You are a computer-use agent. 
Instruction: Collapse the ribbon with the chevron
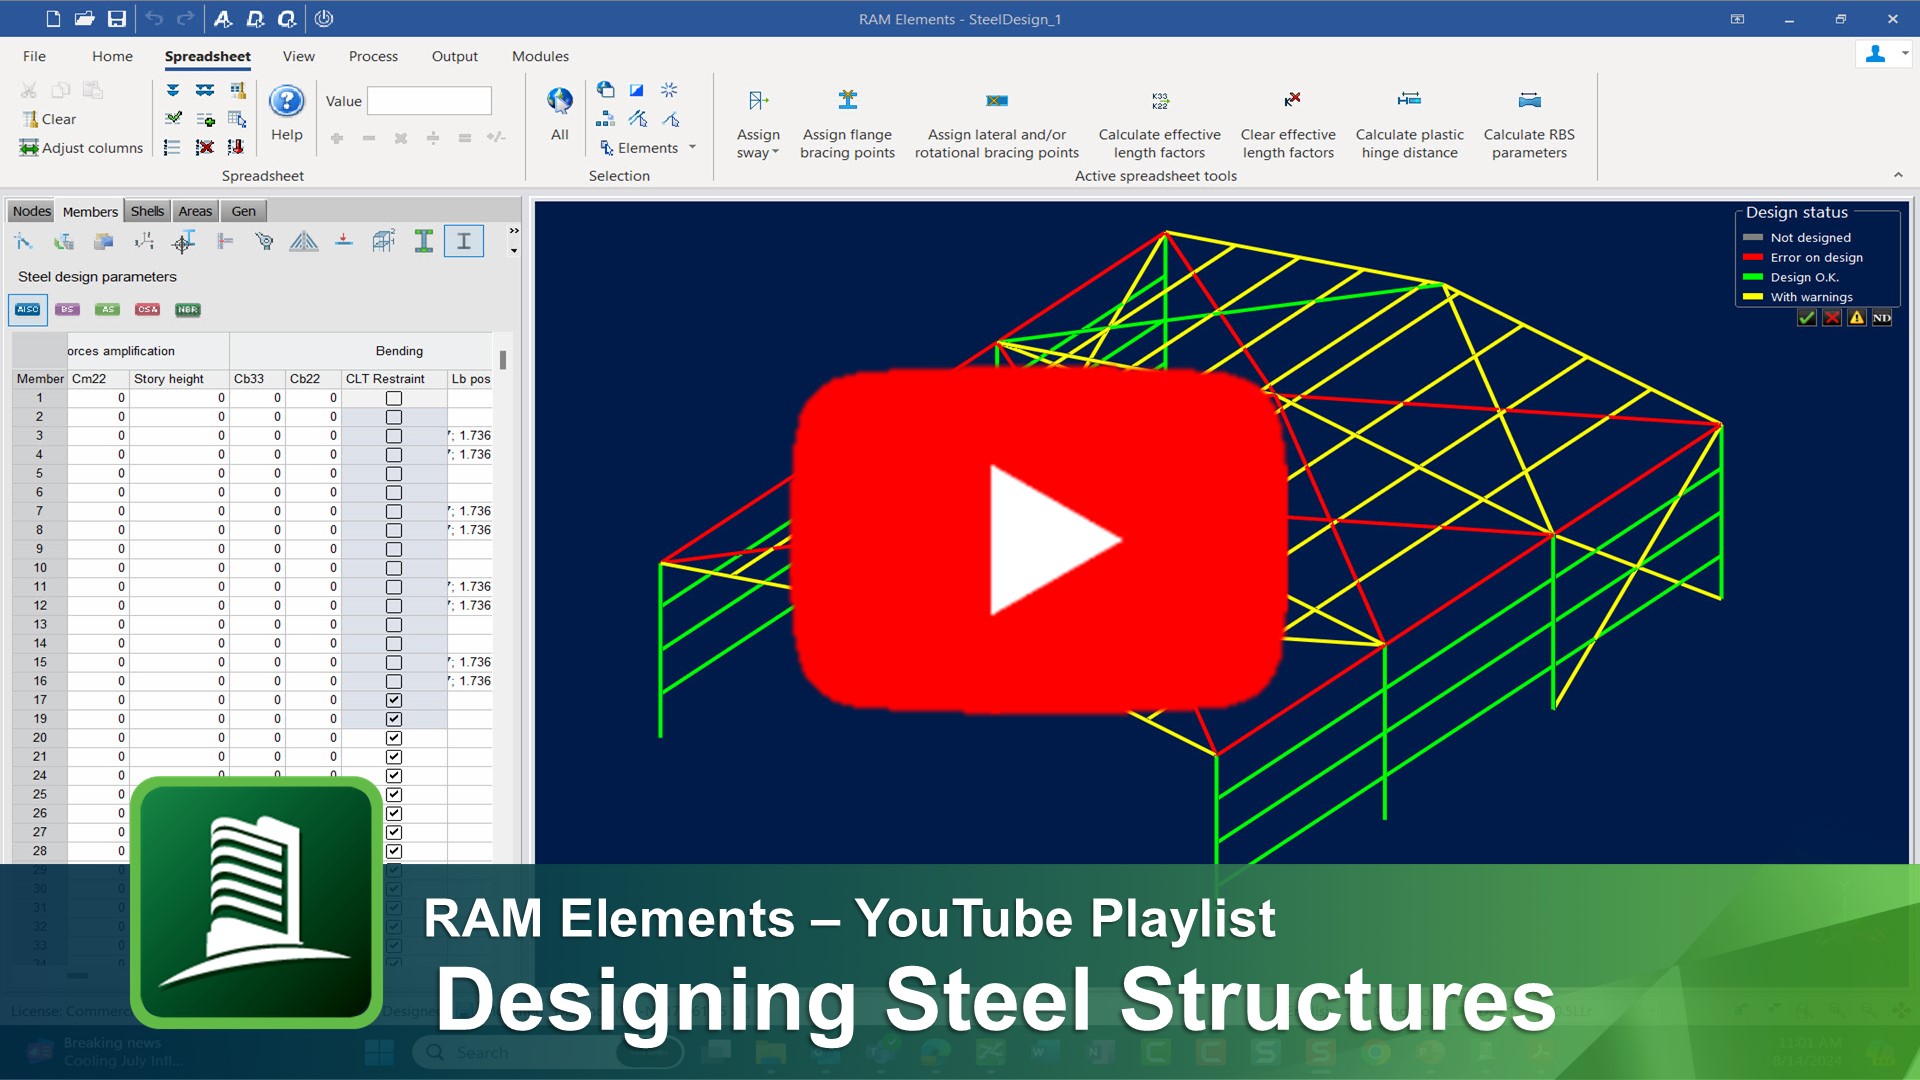1898,175
